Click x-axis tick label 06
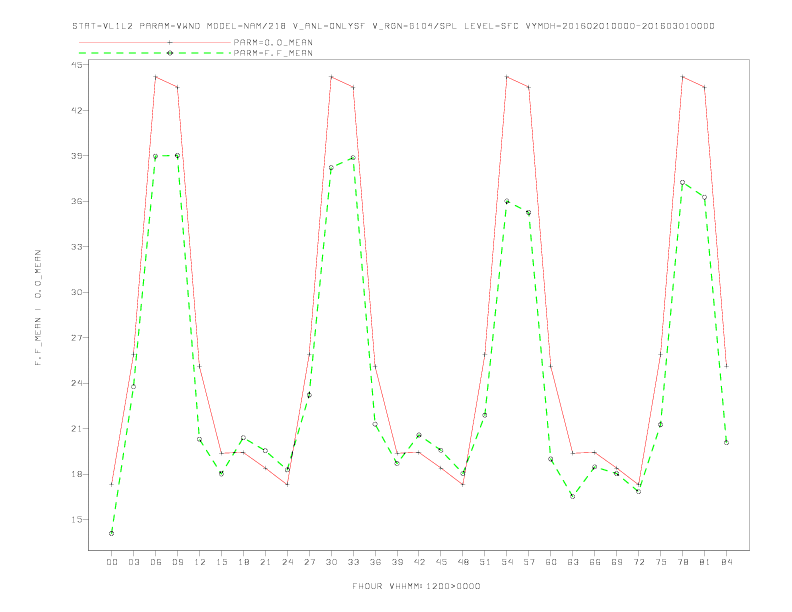The width and height of the screenshot is (792, 612). (x=156, y=562)
